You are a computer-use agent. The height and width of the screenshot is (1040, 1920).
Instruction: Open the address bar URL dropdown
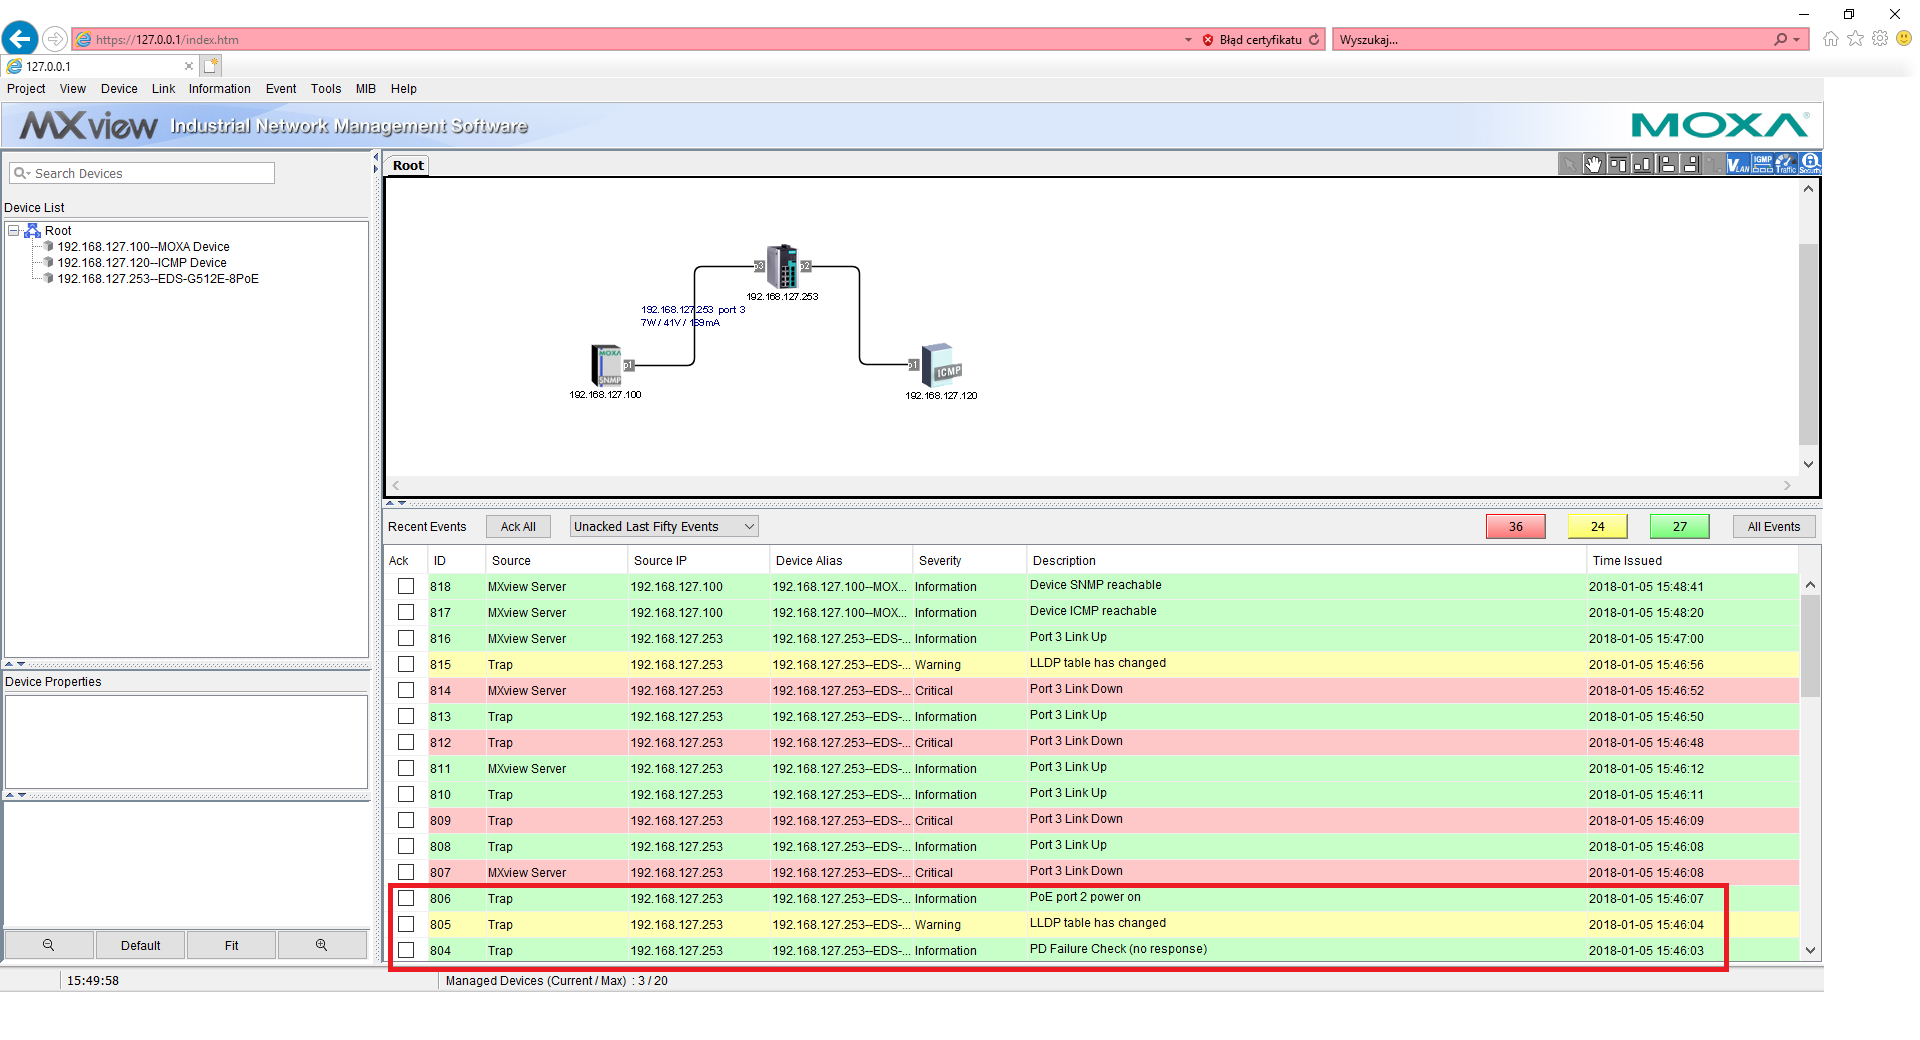click(1188, 40)
